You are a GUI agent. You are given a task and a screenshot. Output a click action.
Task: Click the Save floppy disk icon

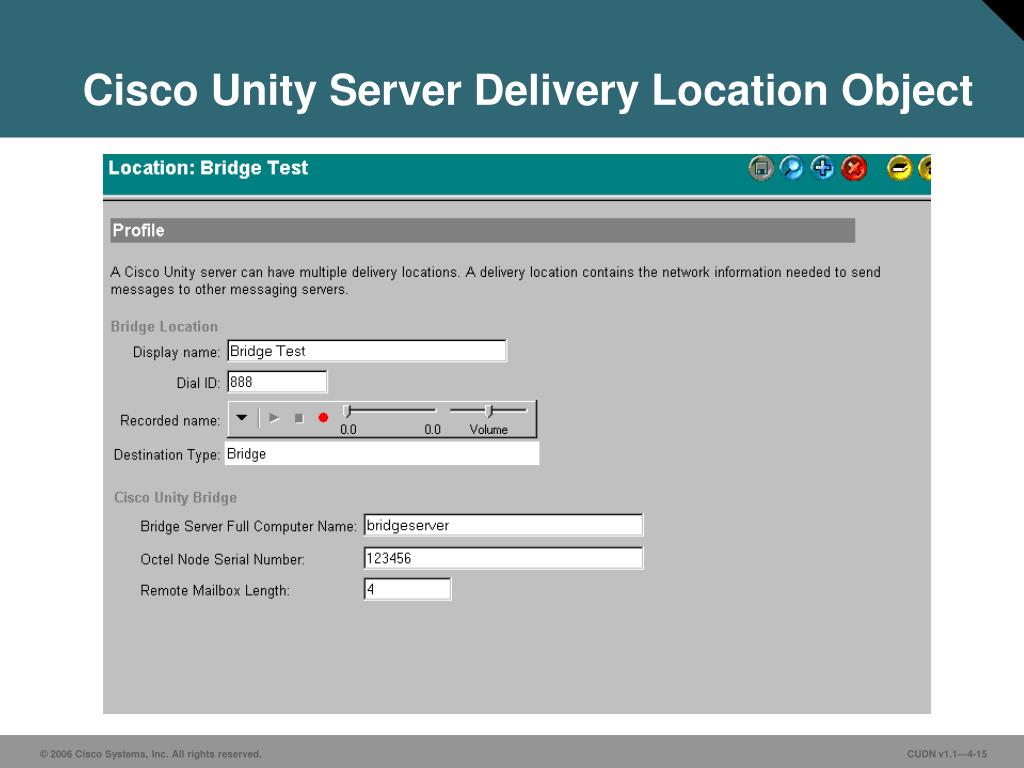pos(761,168)
